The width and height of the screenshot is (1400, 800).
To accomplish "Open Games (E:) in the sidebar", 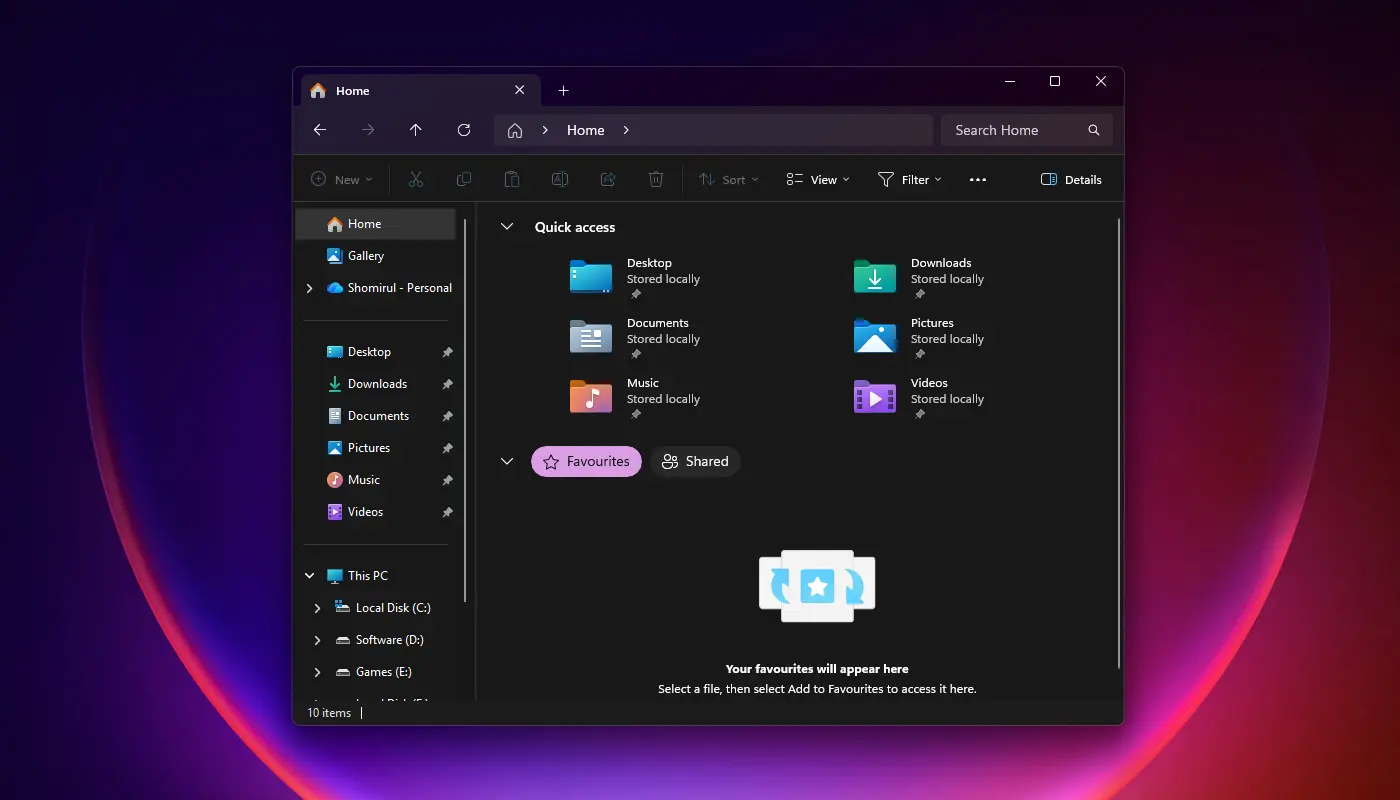I will pyautogui.click(x=382, y=672).
